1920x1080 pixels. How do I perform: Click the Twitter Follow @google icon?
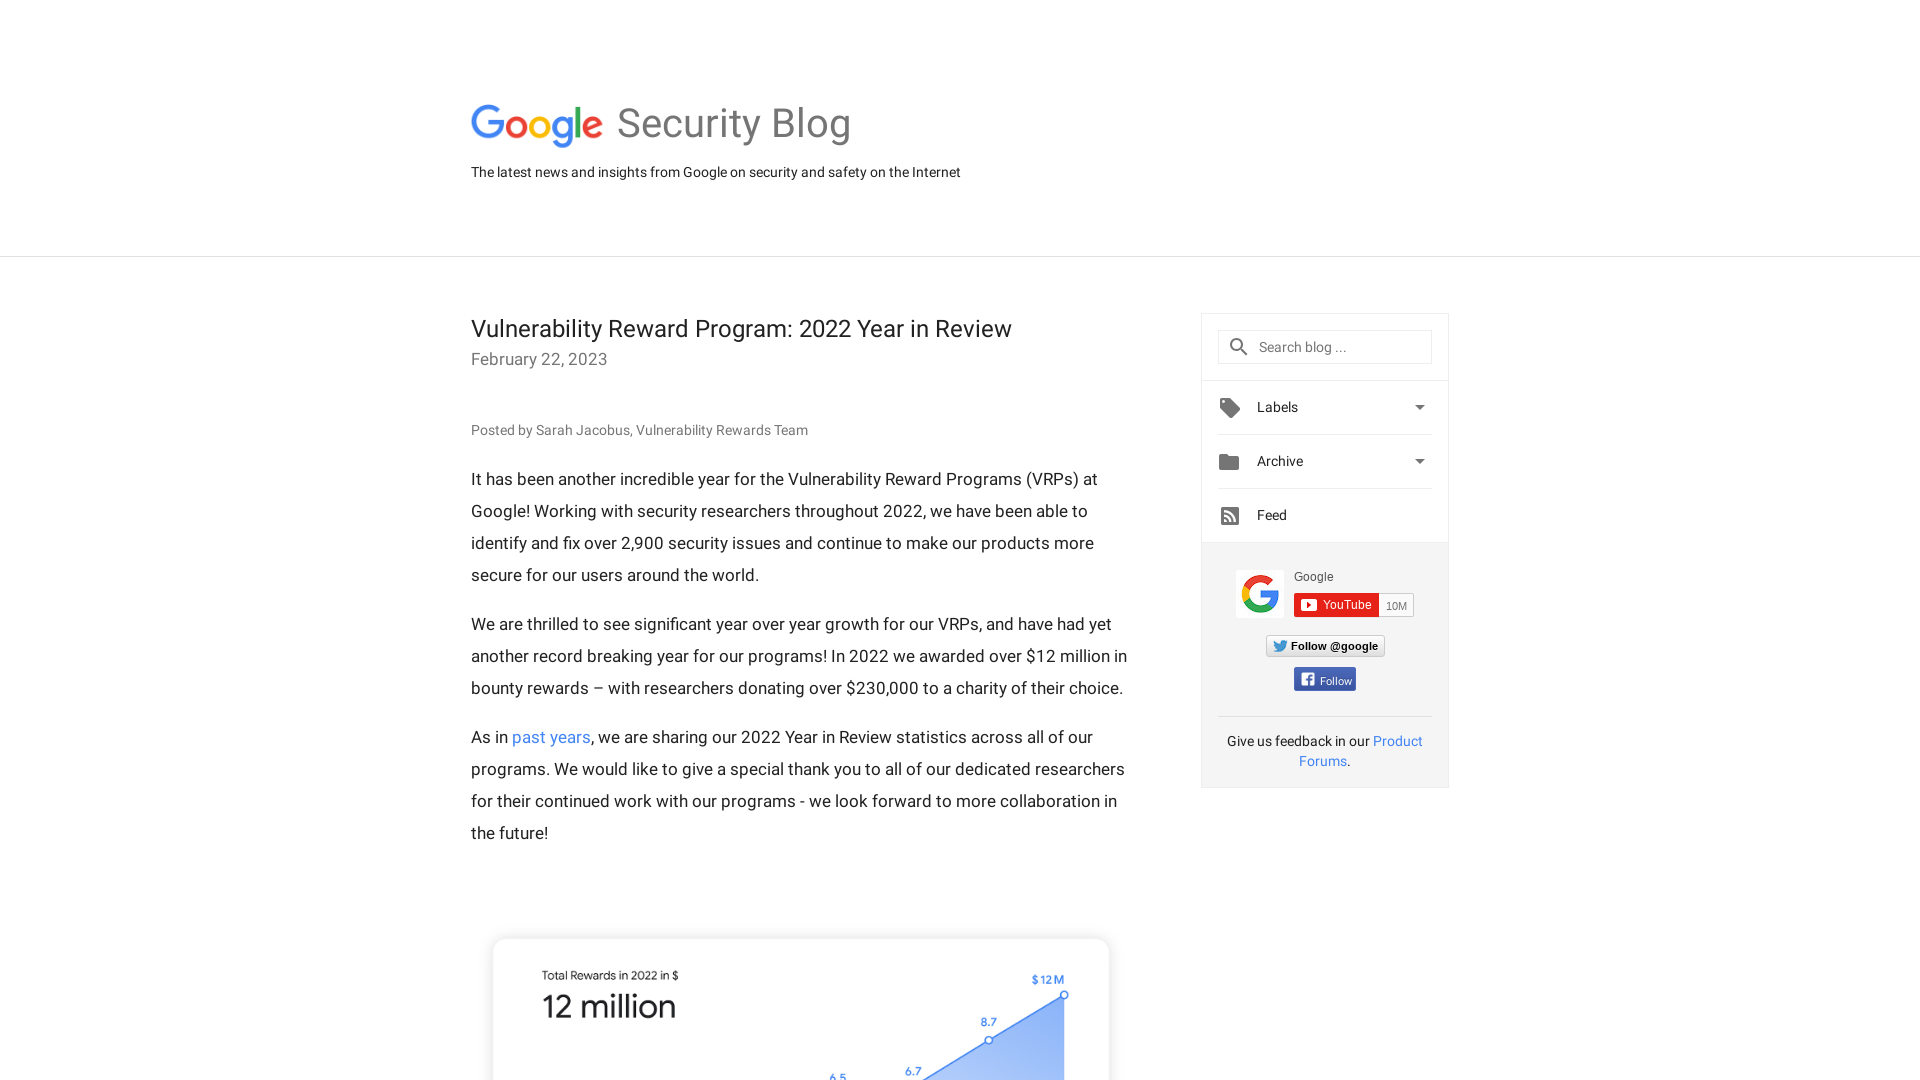click(x=1324, y=646)
